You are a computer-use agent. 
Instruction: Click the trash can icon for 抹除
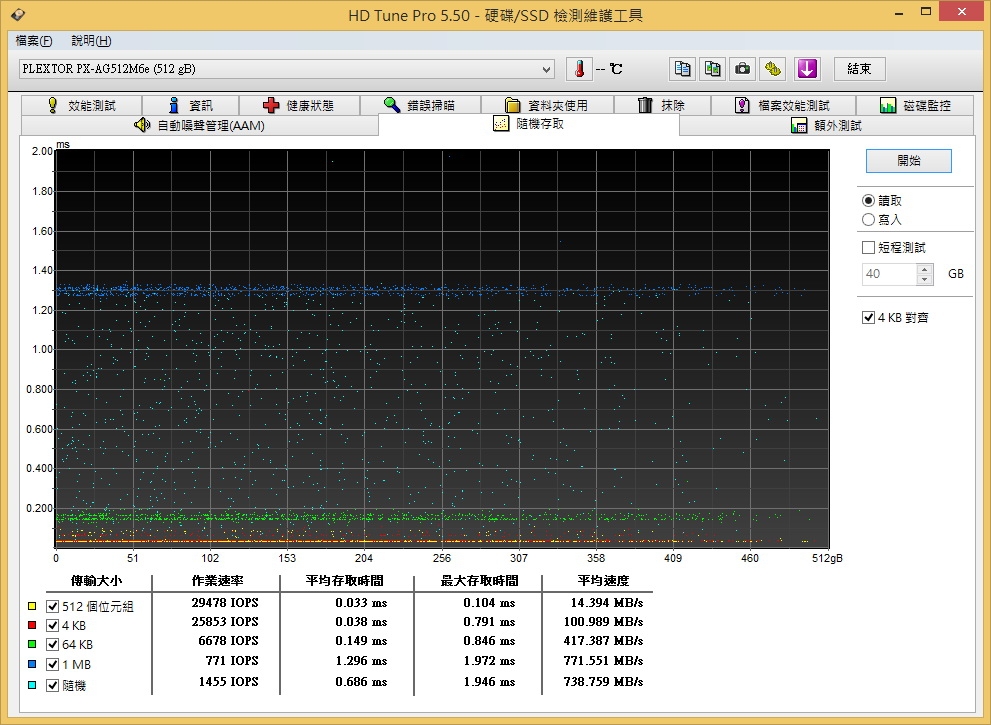coord(645,105)
